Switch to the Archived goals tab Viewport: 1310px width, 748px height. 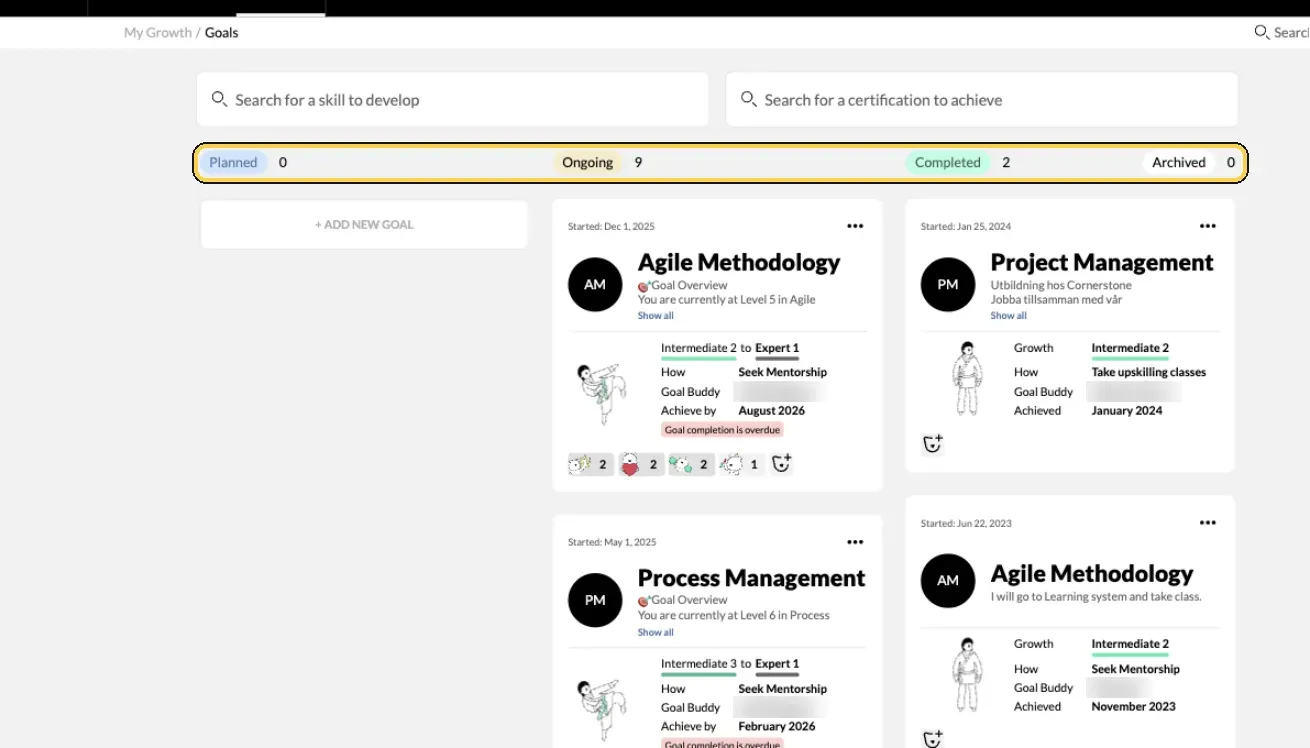[x=1179, y=162]
